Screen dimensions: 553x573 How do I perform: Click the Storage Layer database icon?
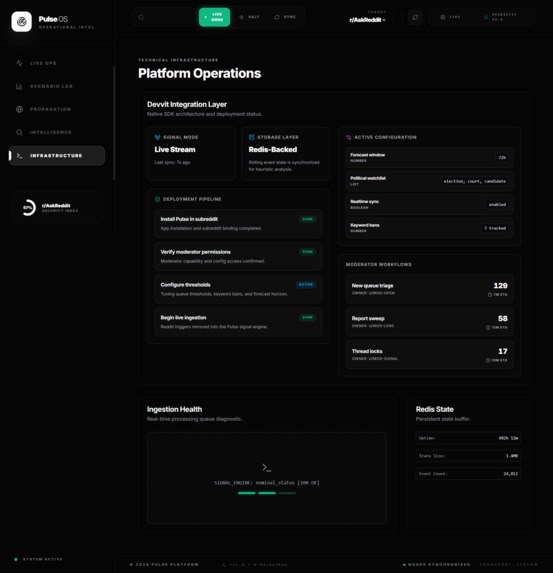click(251, 137)
